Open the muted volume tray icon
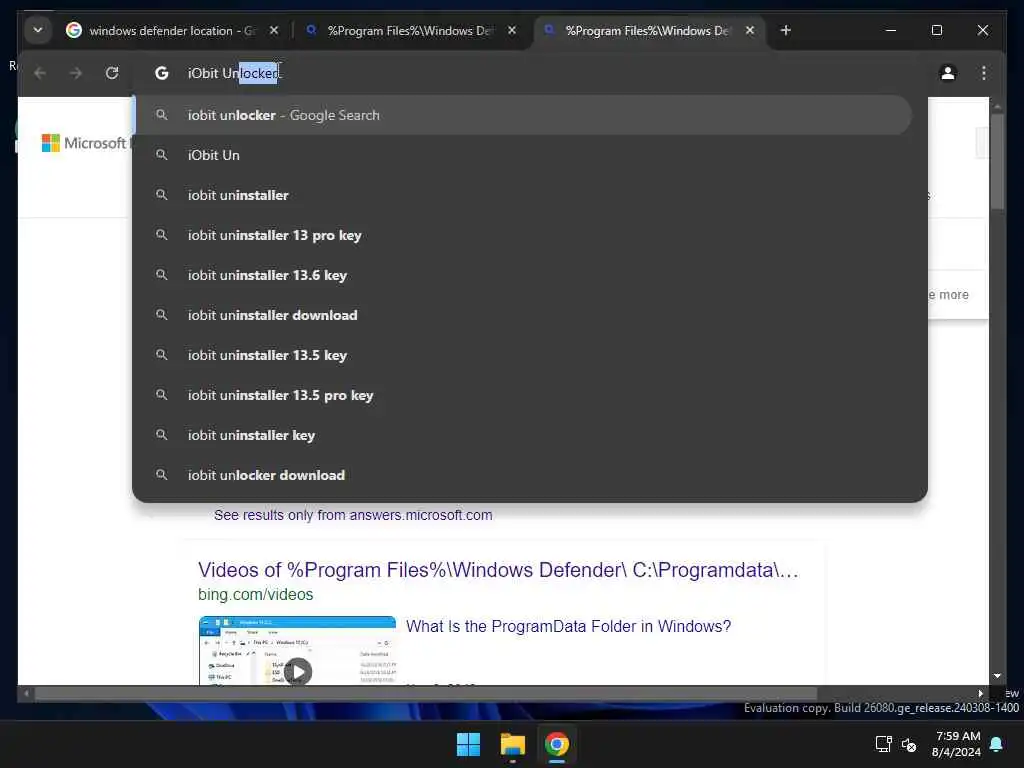1024x768 pixels. (x=908, y=744)
